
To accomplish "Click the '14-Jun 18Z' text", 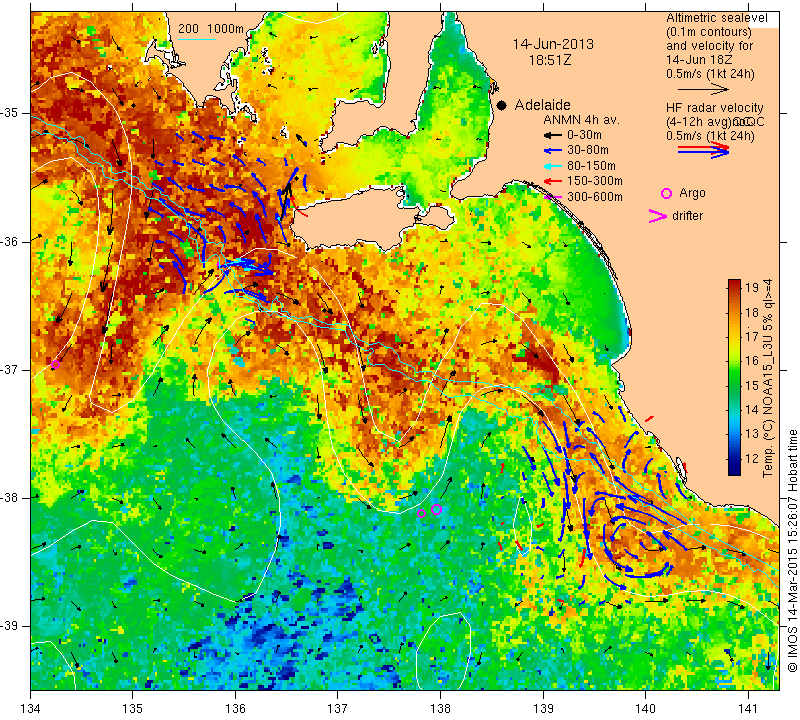I will pyautogui.click(x=699, y=60).
